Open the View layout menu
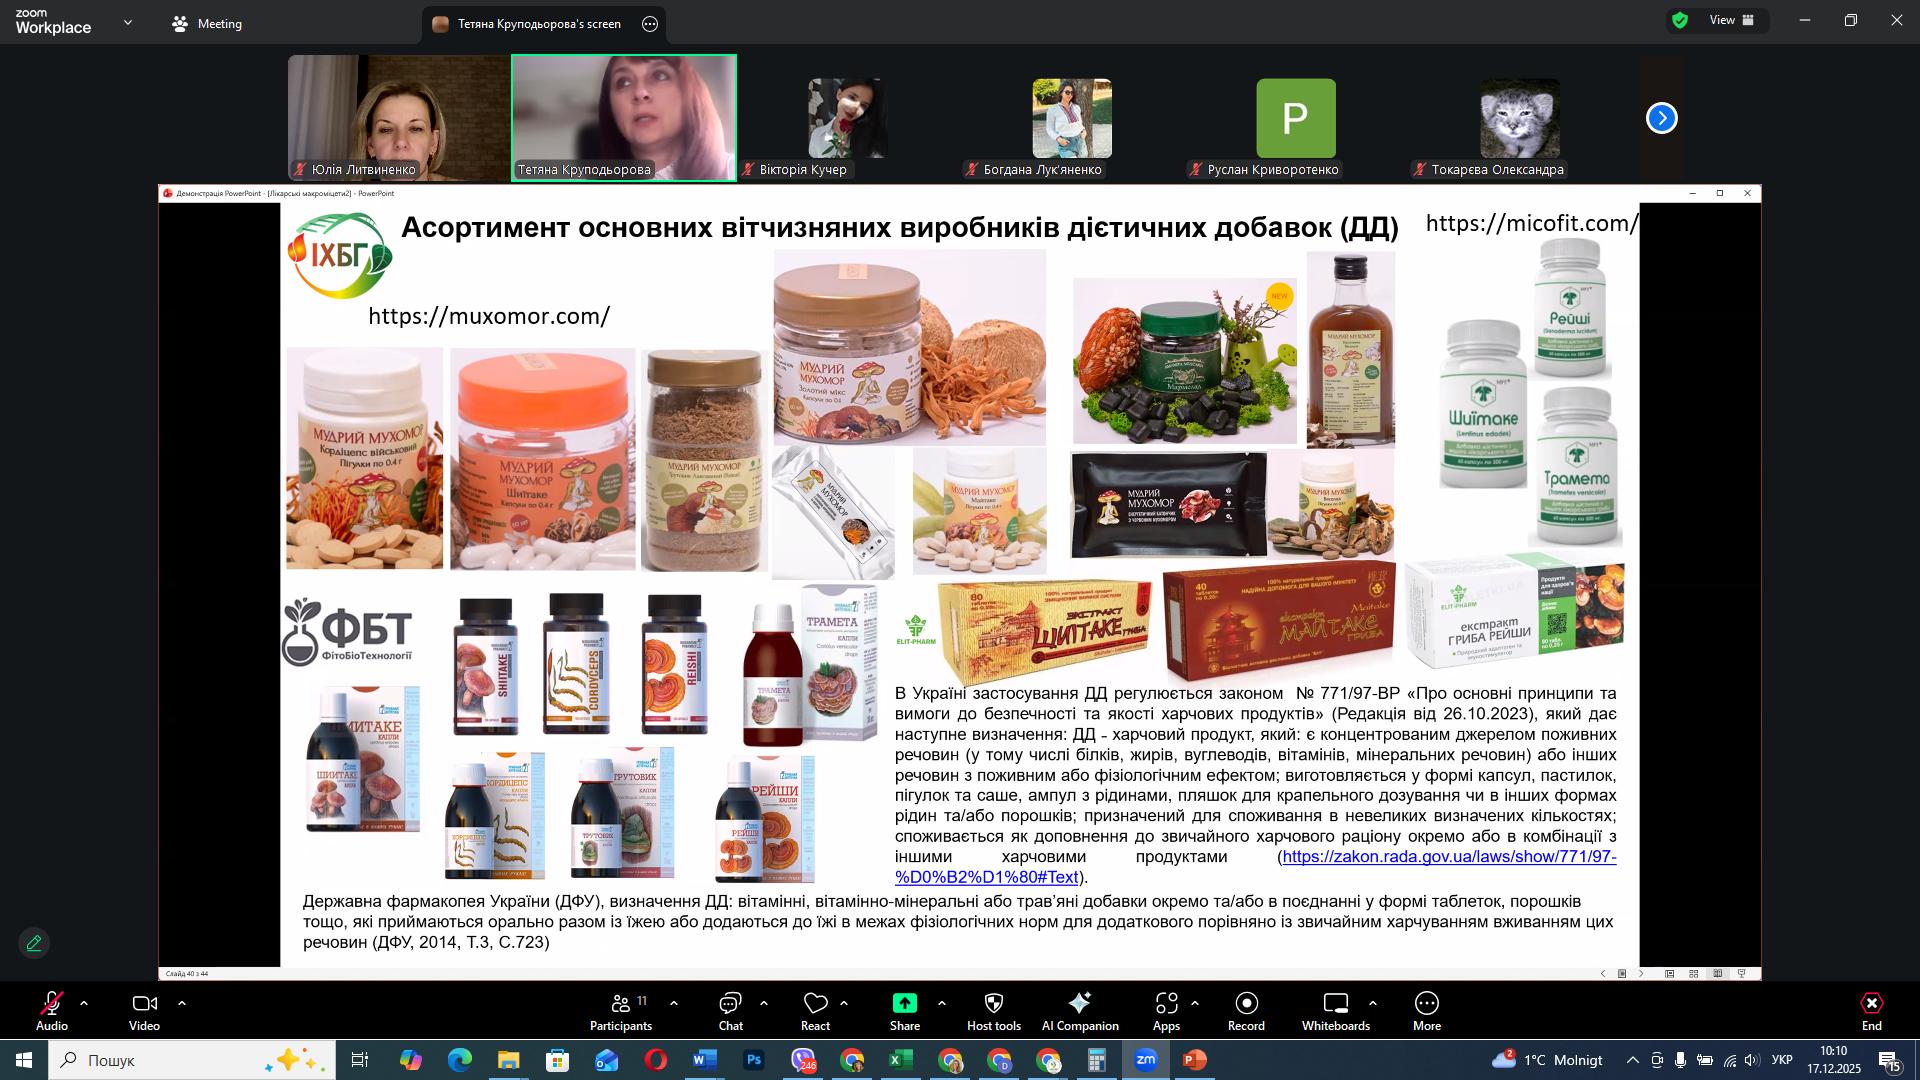The image size is (1920, 1080). tap(1731, 20)
